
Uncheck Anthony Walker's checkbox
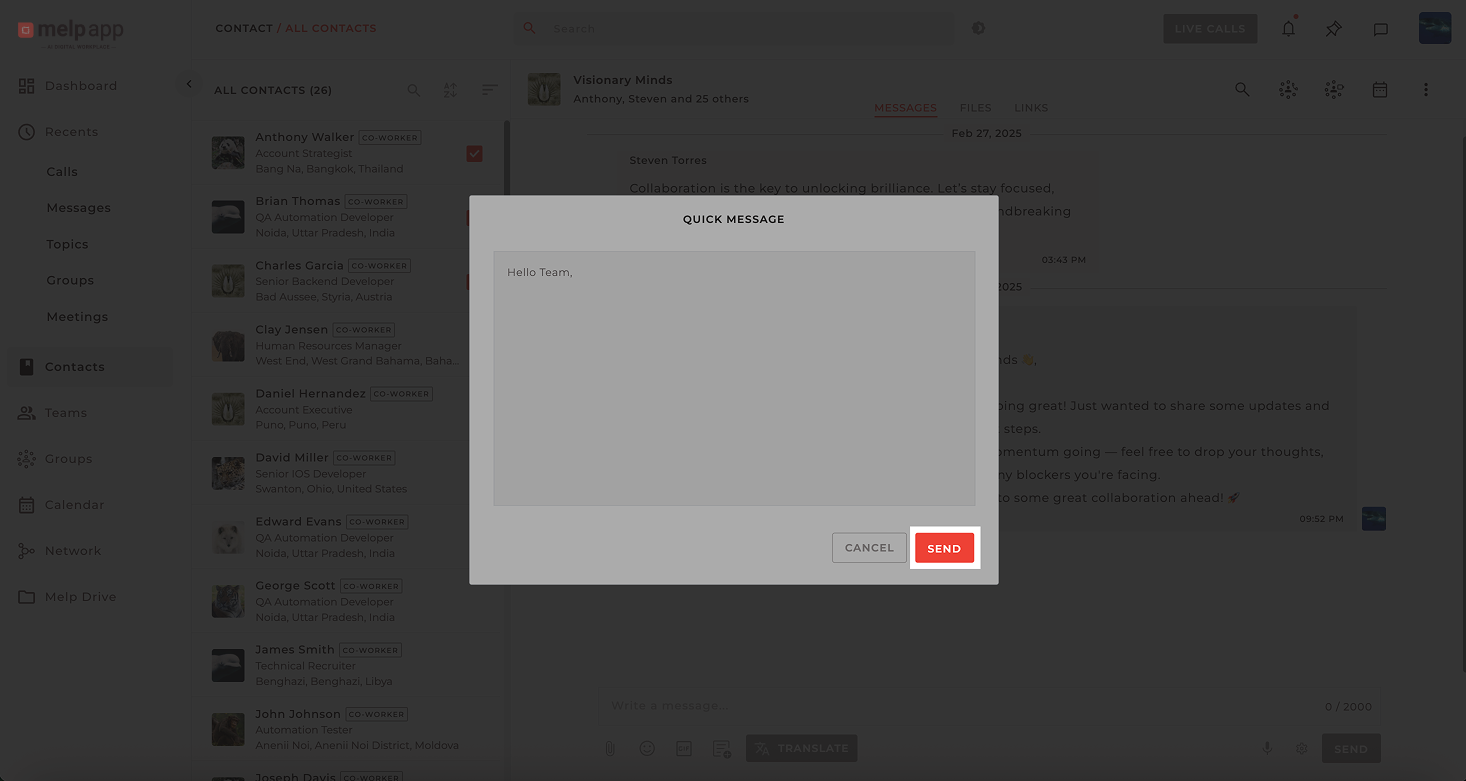click(474, 153)
